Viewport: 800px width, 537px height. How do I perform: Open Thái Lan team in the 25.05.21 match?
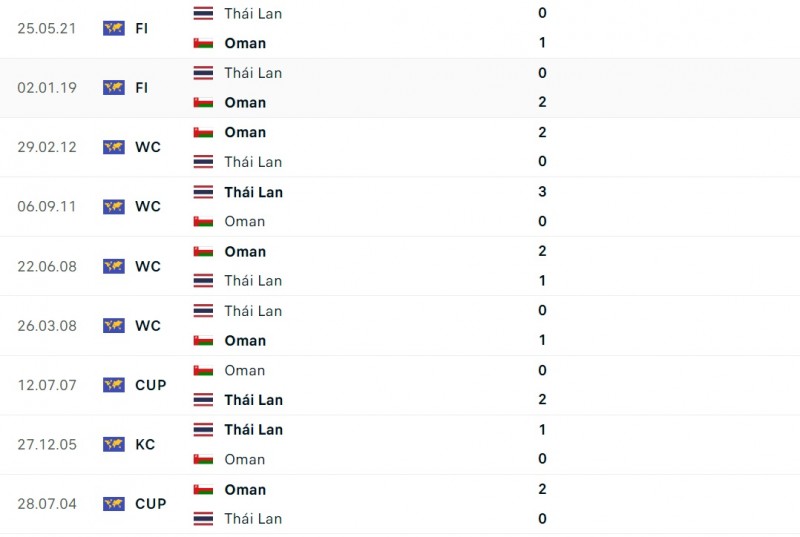(x=253, y=13)
